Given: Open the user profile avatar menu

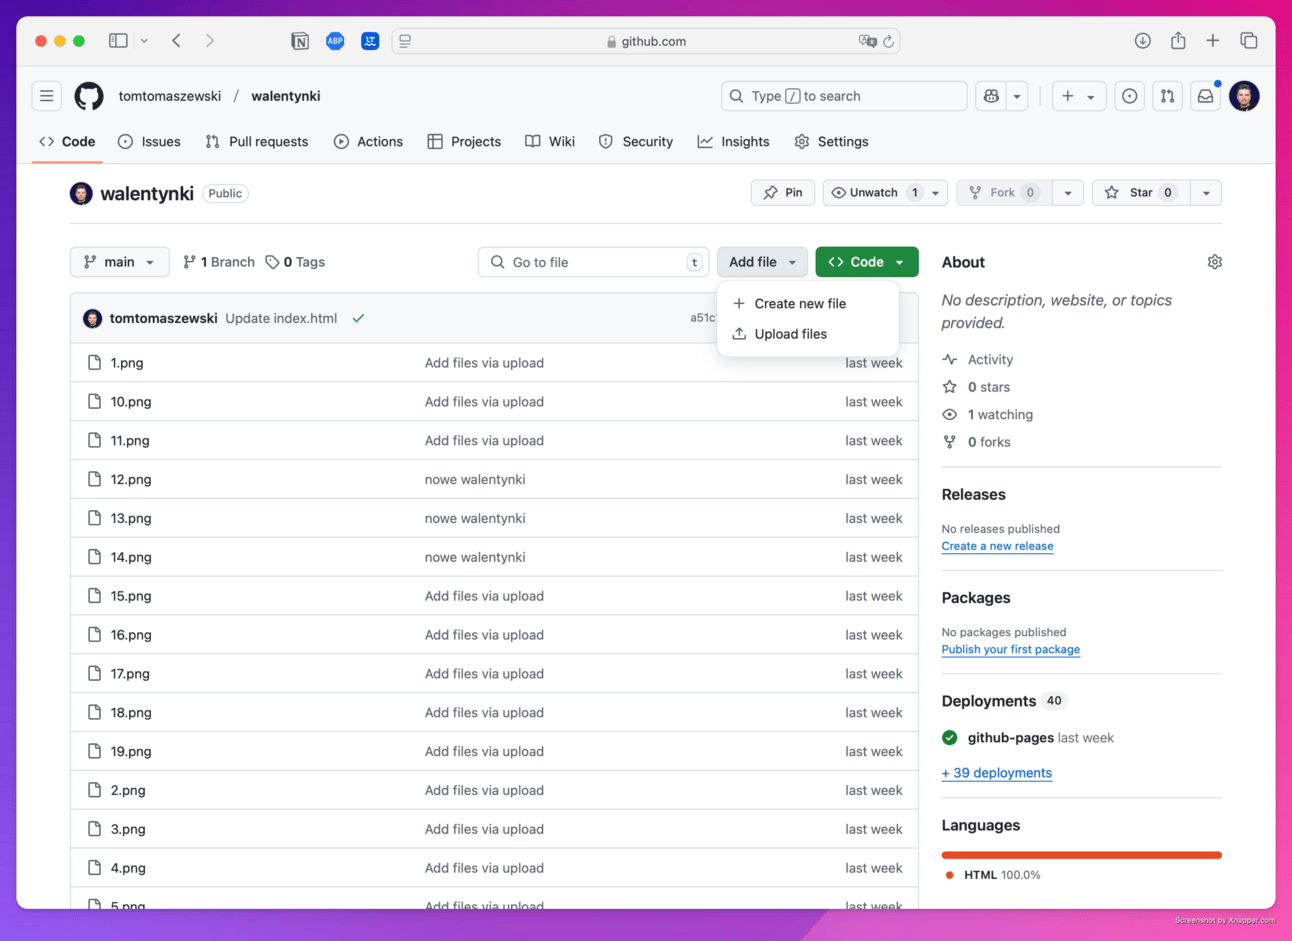Looking at the screenshot, I should 1244,96.
